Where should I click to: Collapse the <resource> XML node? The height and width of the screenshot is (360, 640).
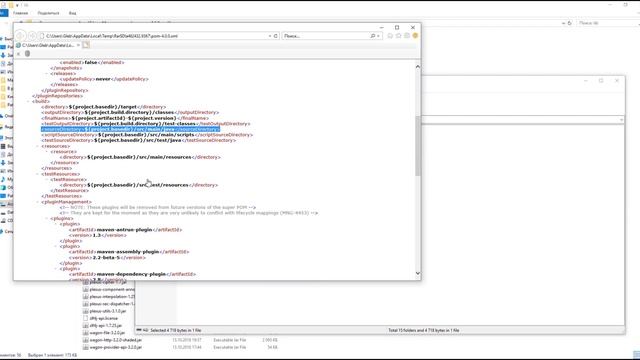[x=47, y=151]
